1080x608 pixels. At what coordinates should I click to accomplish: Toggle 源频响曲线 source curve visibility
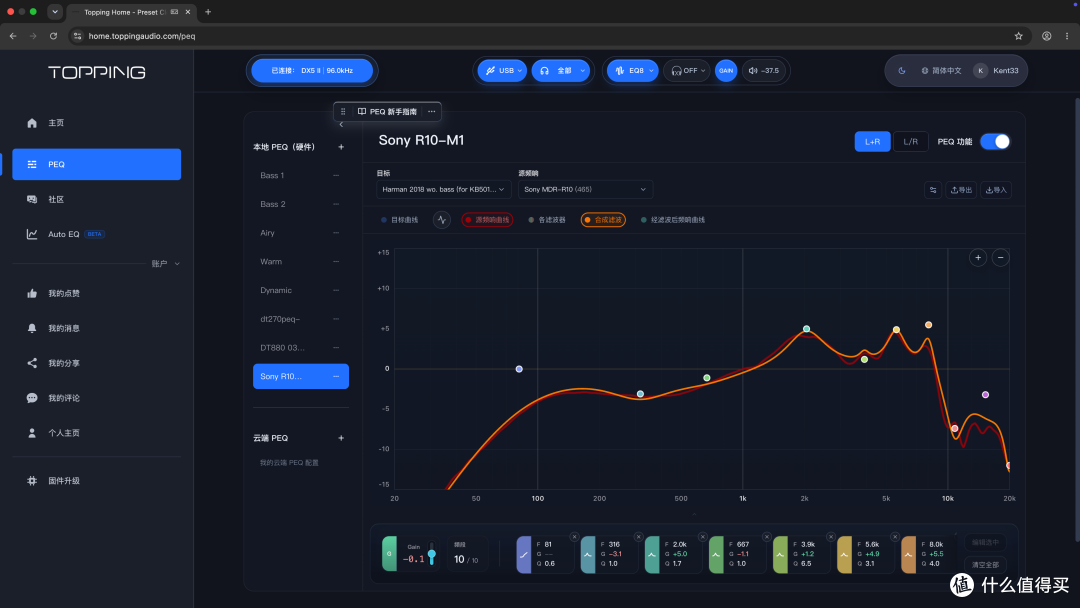click(488, 220)
